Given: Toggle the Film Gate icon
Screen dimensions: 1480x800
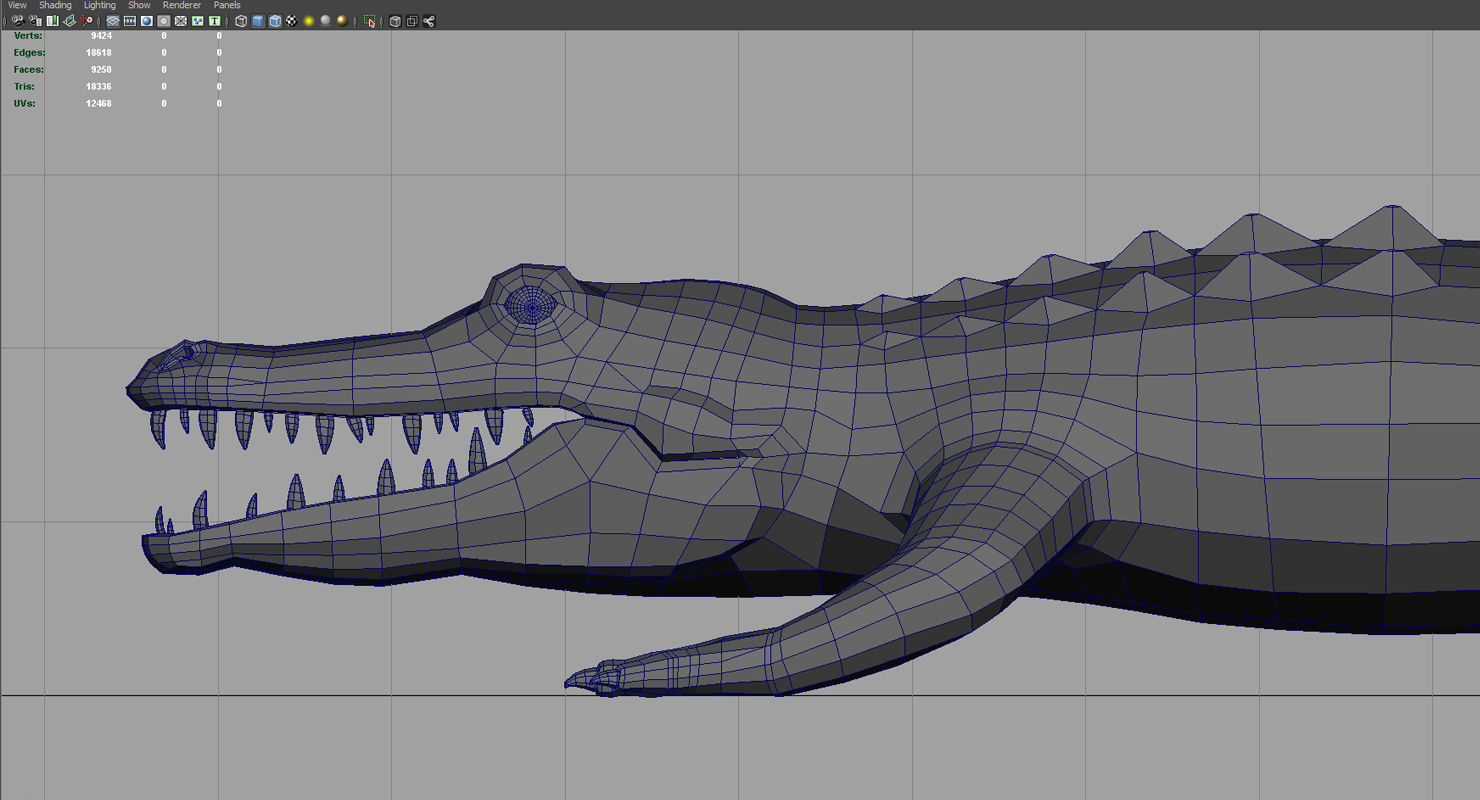Looking at the screenshot, I should (x=130, y=21).
